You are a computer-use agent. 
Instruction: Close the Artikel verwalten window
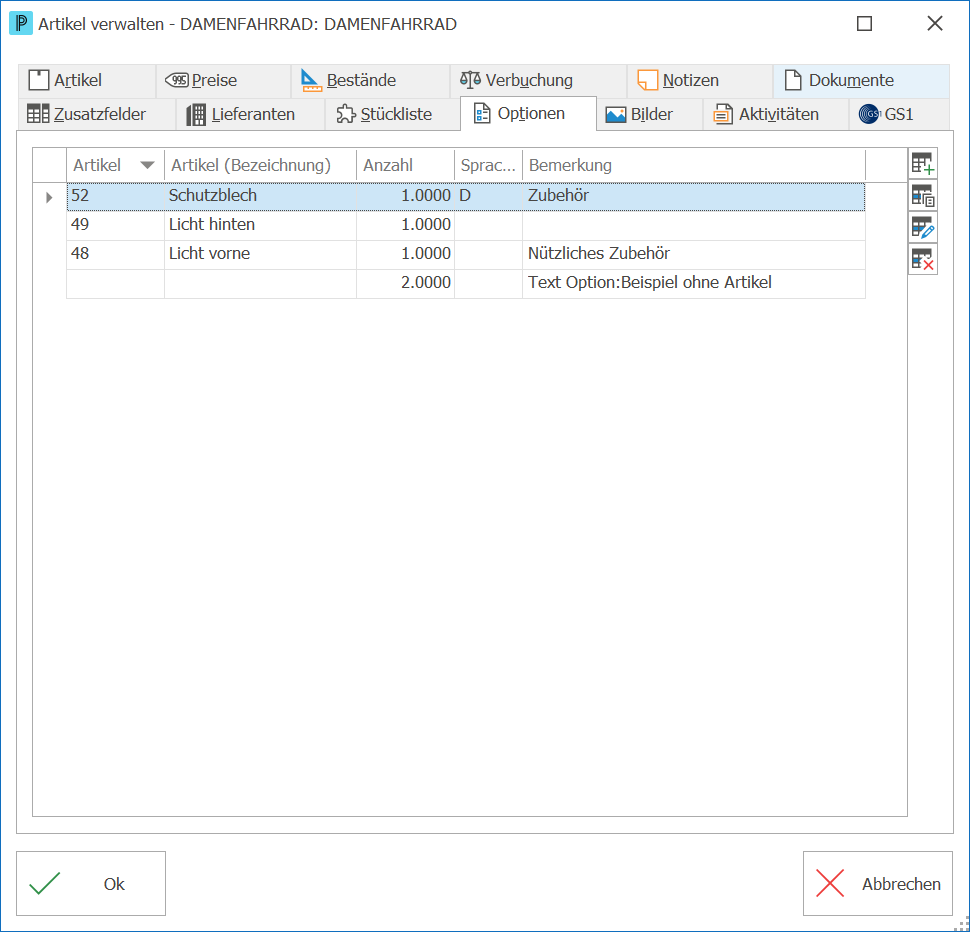935,24
